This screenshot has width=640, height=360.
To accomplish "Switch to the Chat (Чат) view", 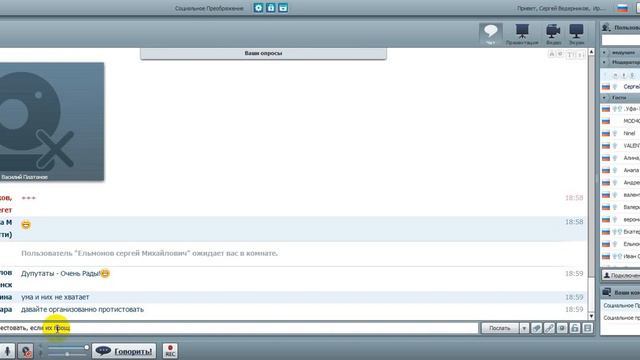I will tap(491, 33).
